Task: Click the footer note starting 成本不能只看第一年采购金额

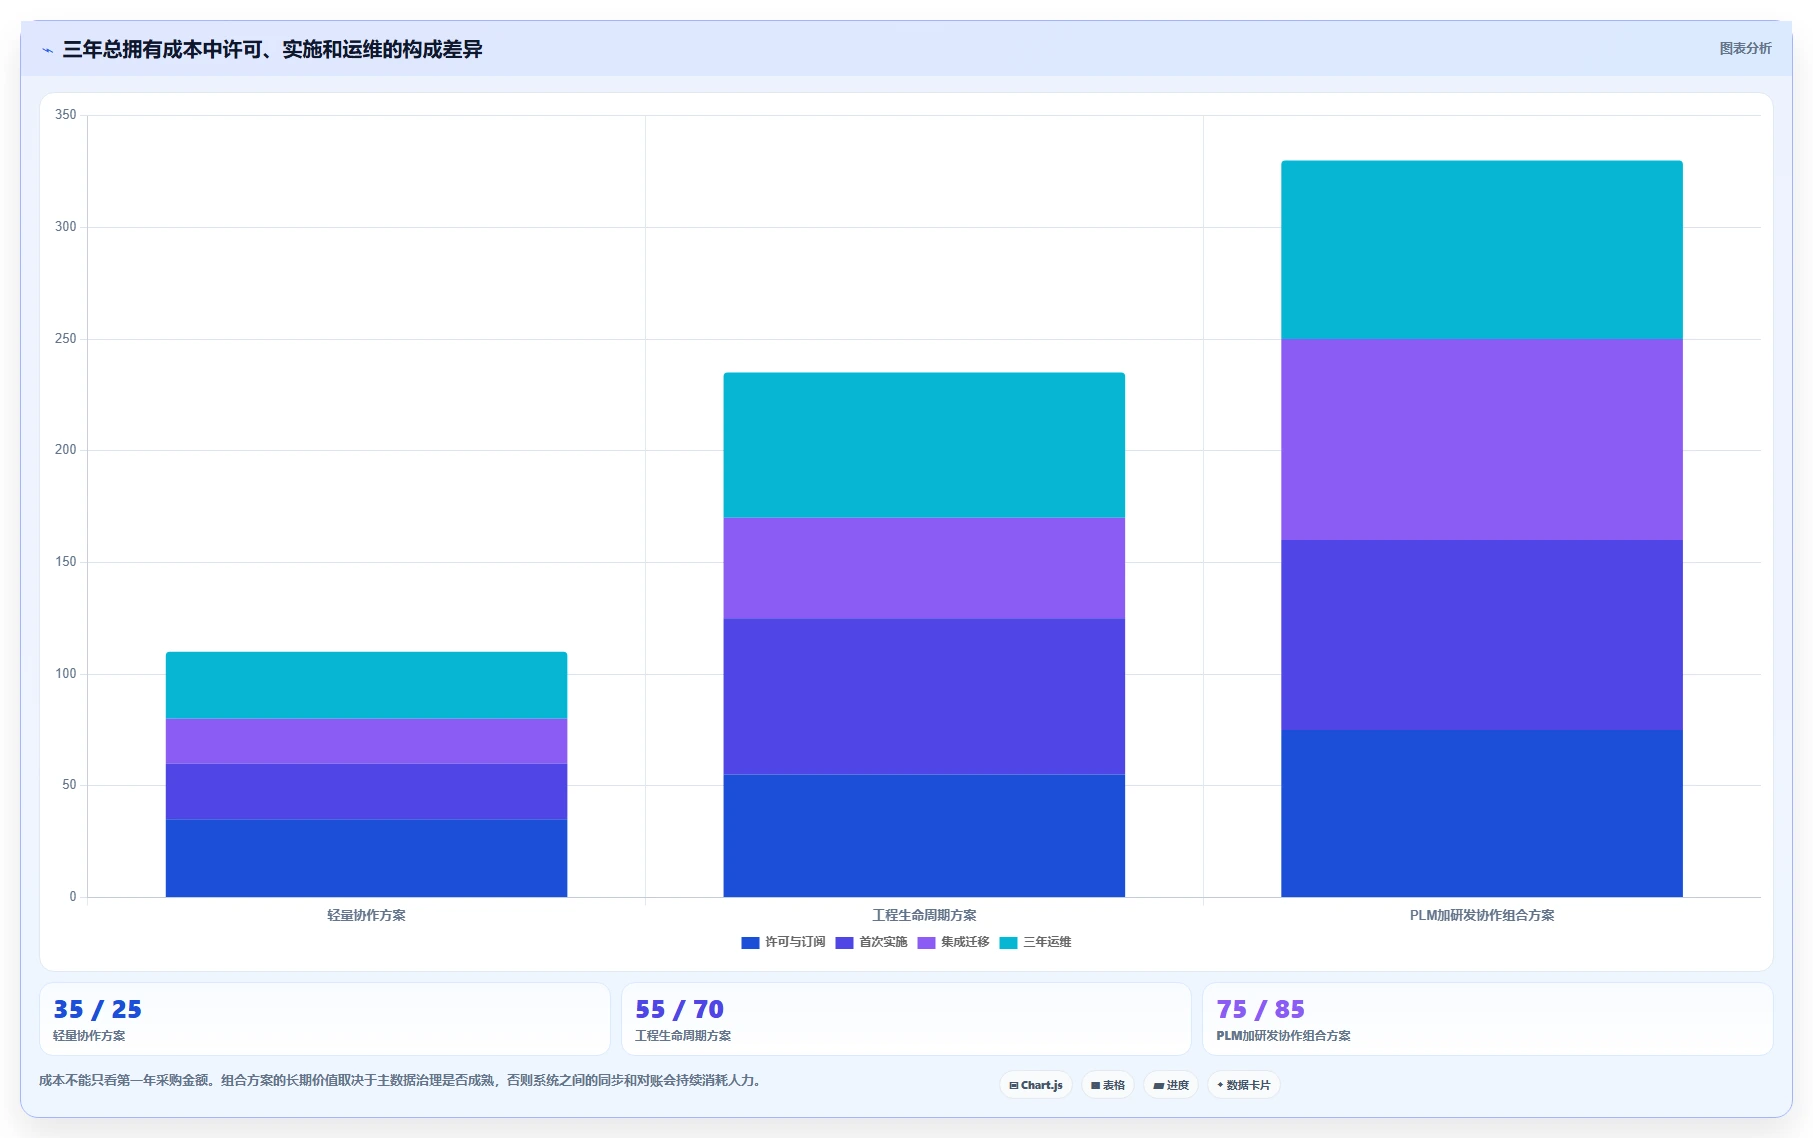Action: coord(402,1080)
